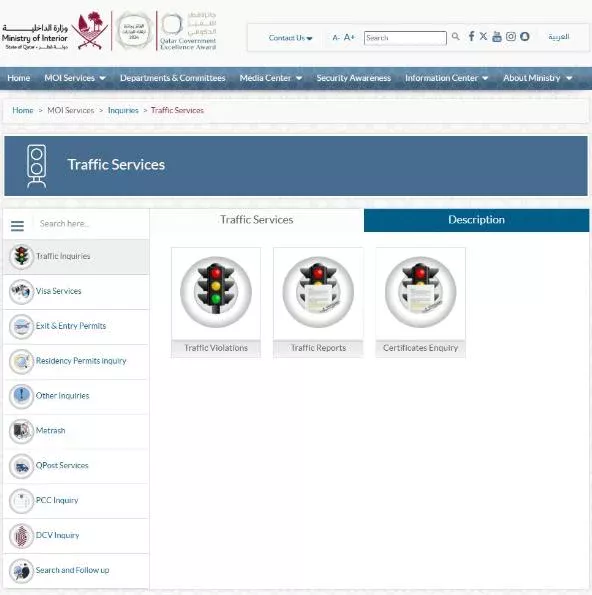Open the X (Twitter) social icon

coord(483,36)
